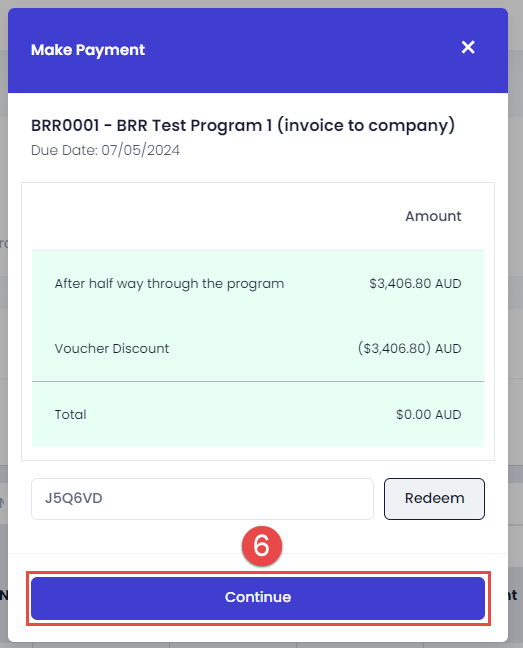
Task: Redeem the entered voucher code
Action: coord(434,498)
